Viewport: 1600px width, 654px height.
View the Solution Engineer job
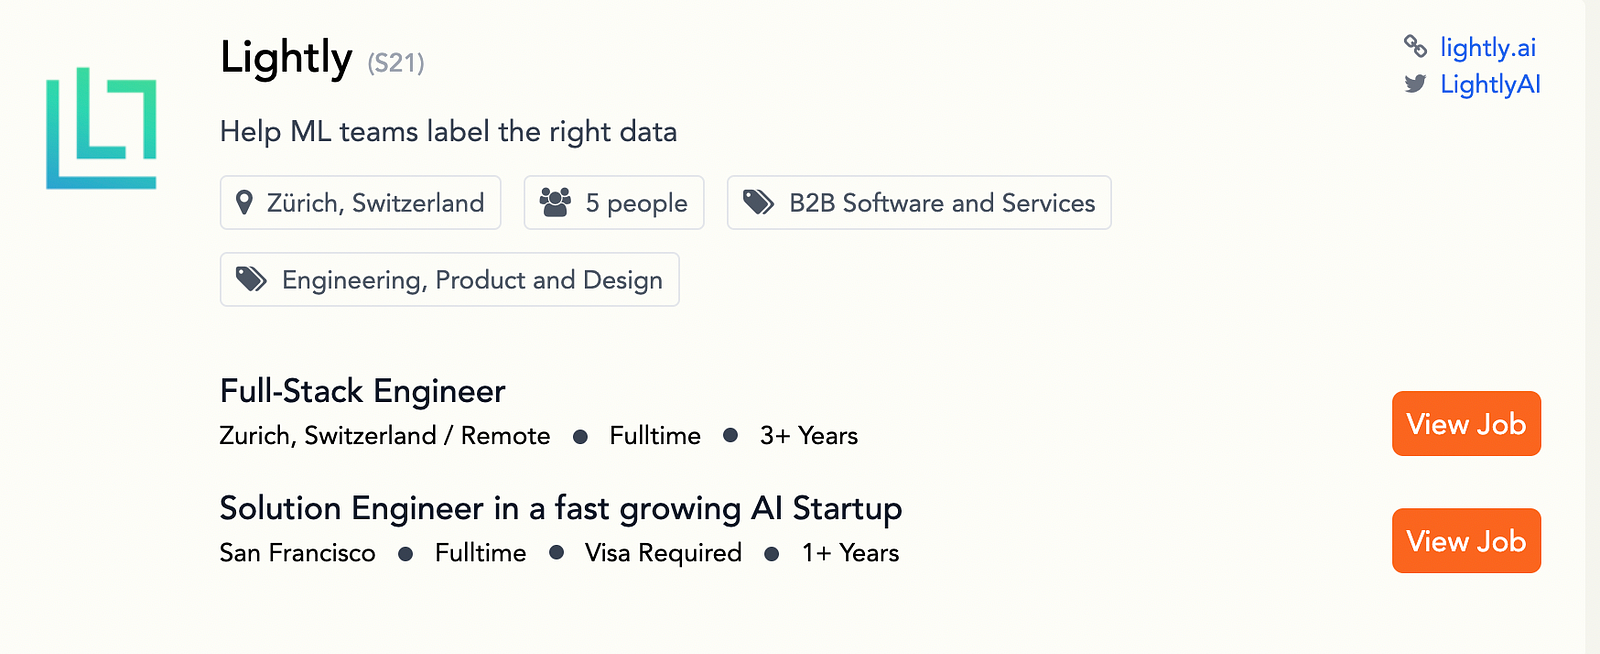(1466, 541)
